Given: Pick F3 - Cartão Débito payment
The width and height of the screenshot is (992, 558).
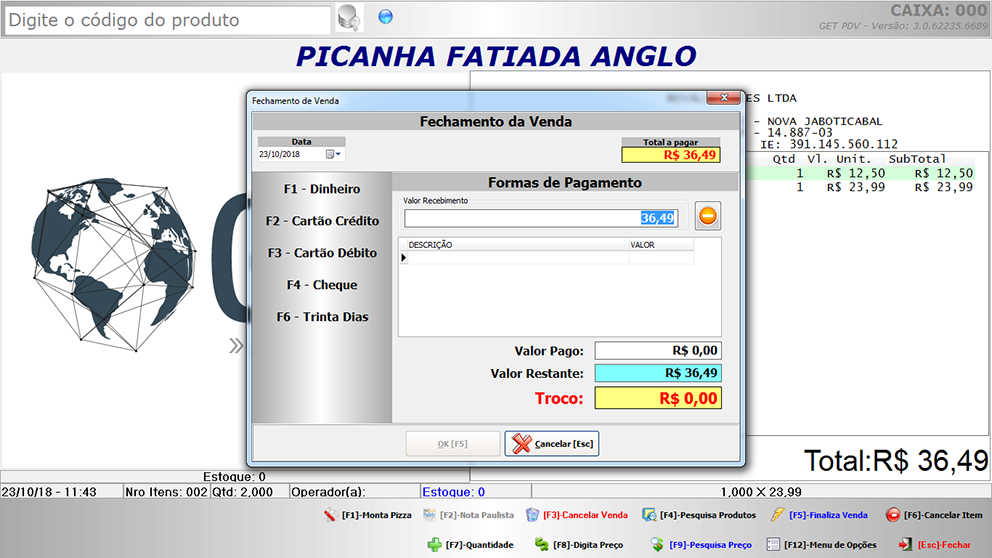Looking at the screenshot, I should click(x=321, y=253).
